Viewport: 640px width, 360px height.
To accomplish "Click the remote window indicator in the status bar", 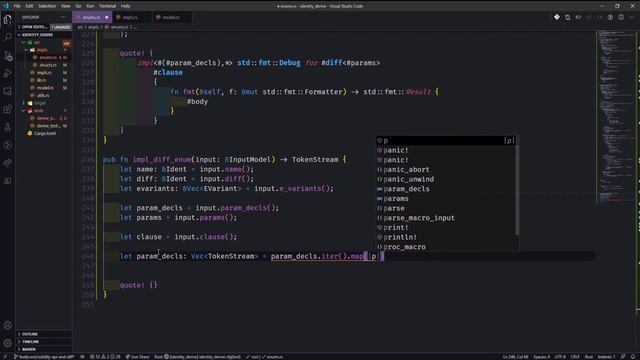I will (4, 357).
